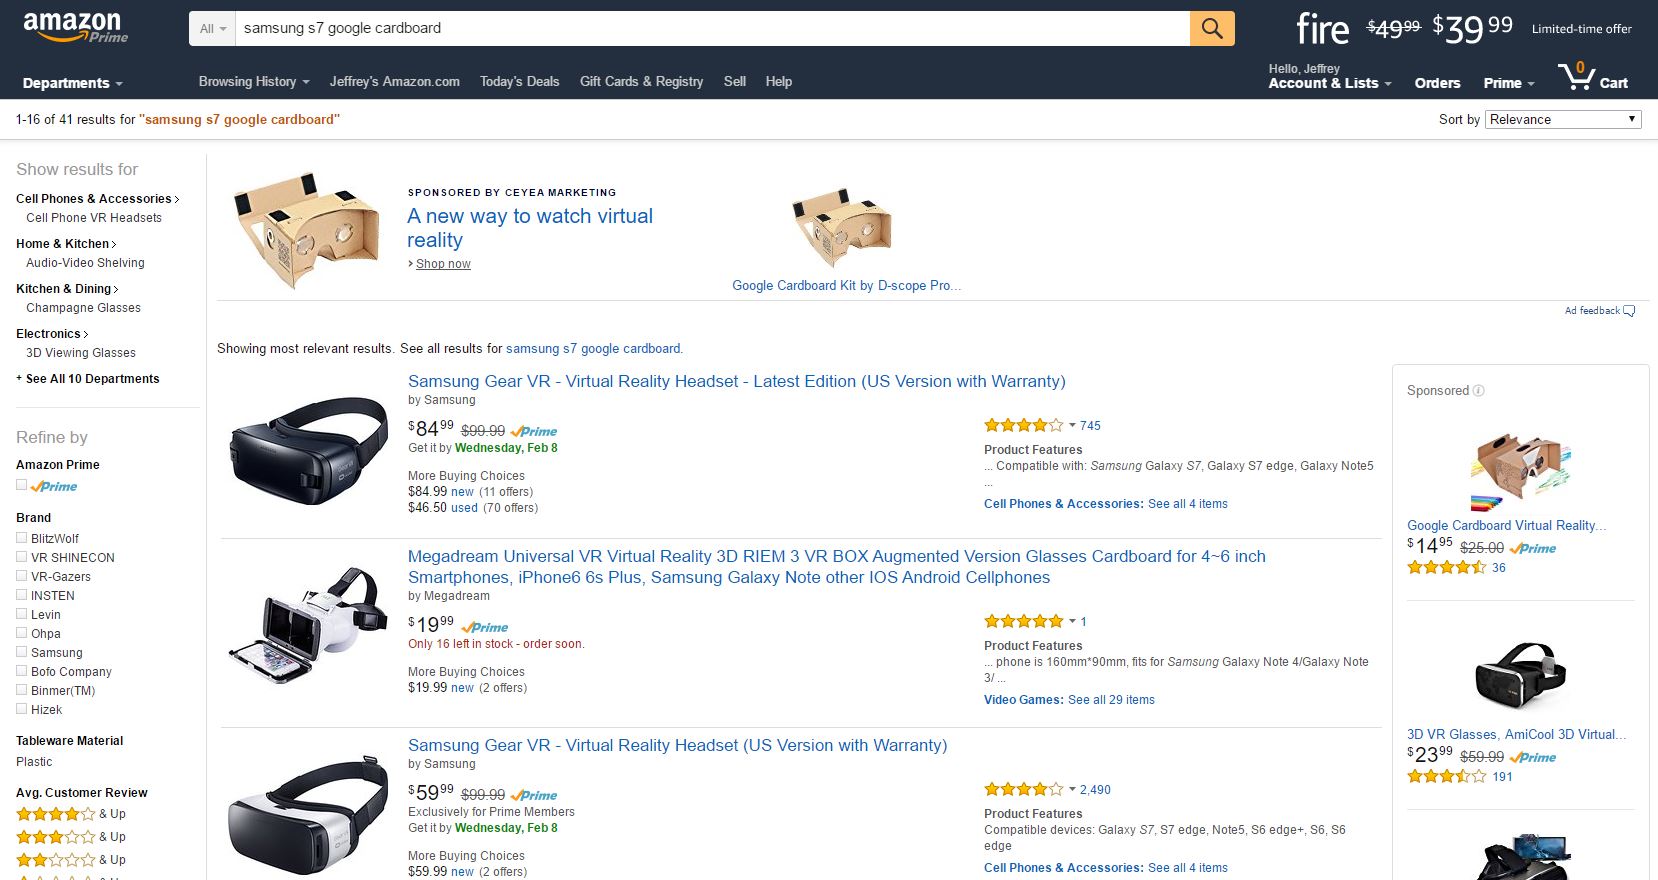Tick the BlitzWolf brand checkbox

(x=22, y=538)
